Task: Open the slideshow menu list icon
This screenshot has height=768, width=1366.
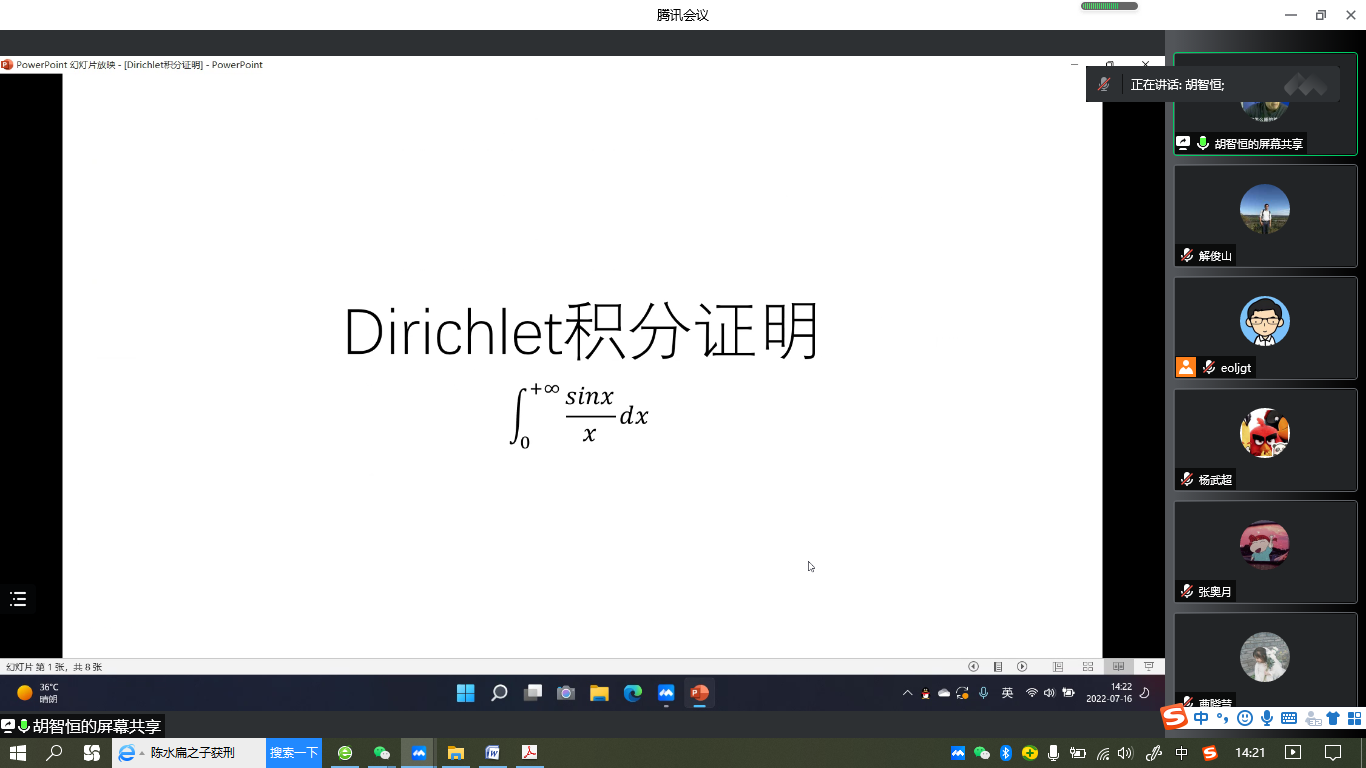Action: click(x=18, y=599)
